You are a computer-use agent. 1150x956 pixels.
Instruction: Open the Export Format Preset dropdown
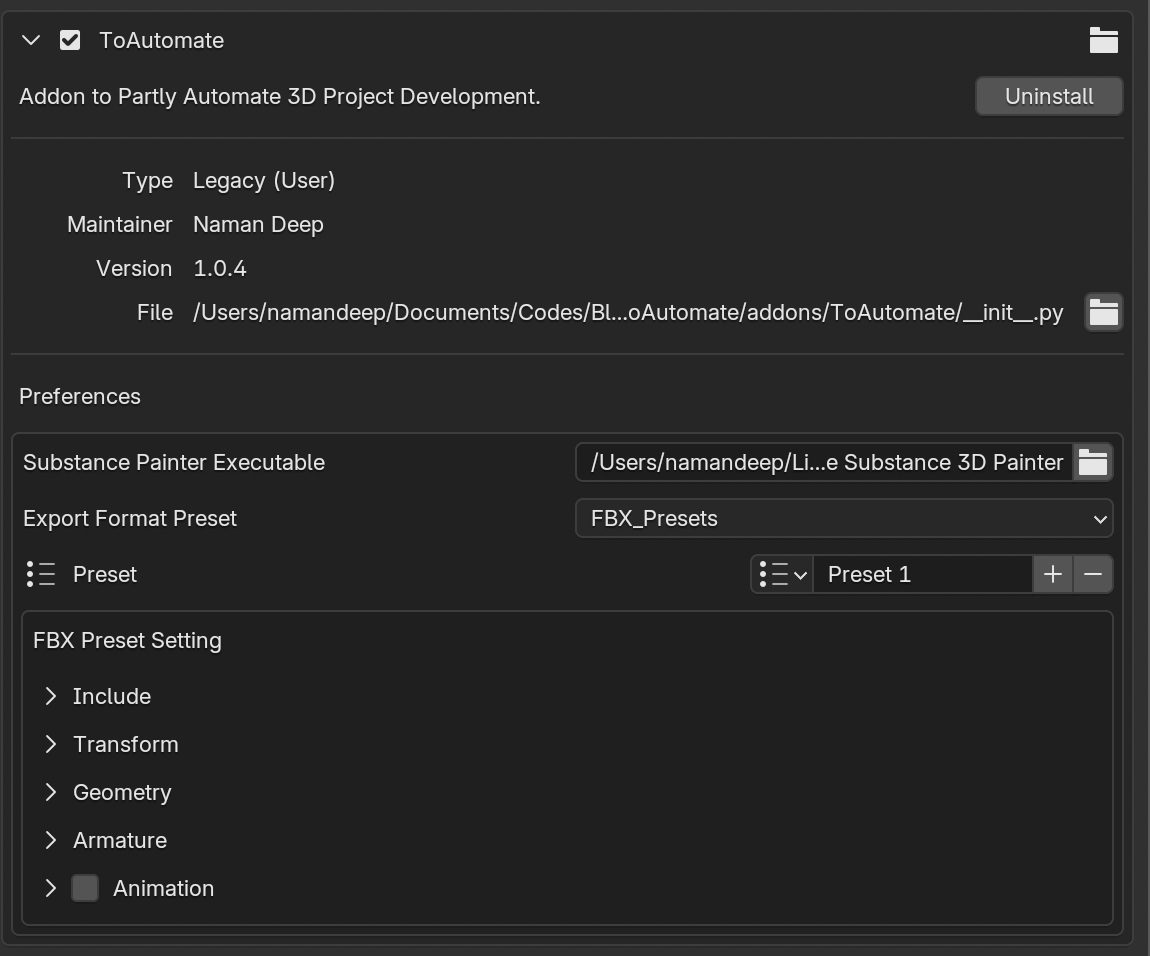pyautogui.click(x=843, y=518)
